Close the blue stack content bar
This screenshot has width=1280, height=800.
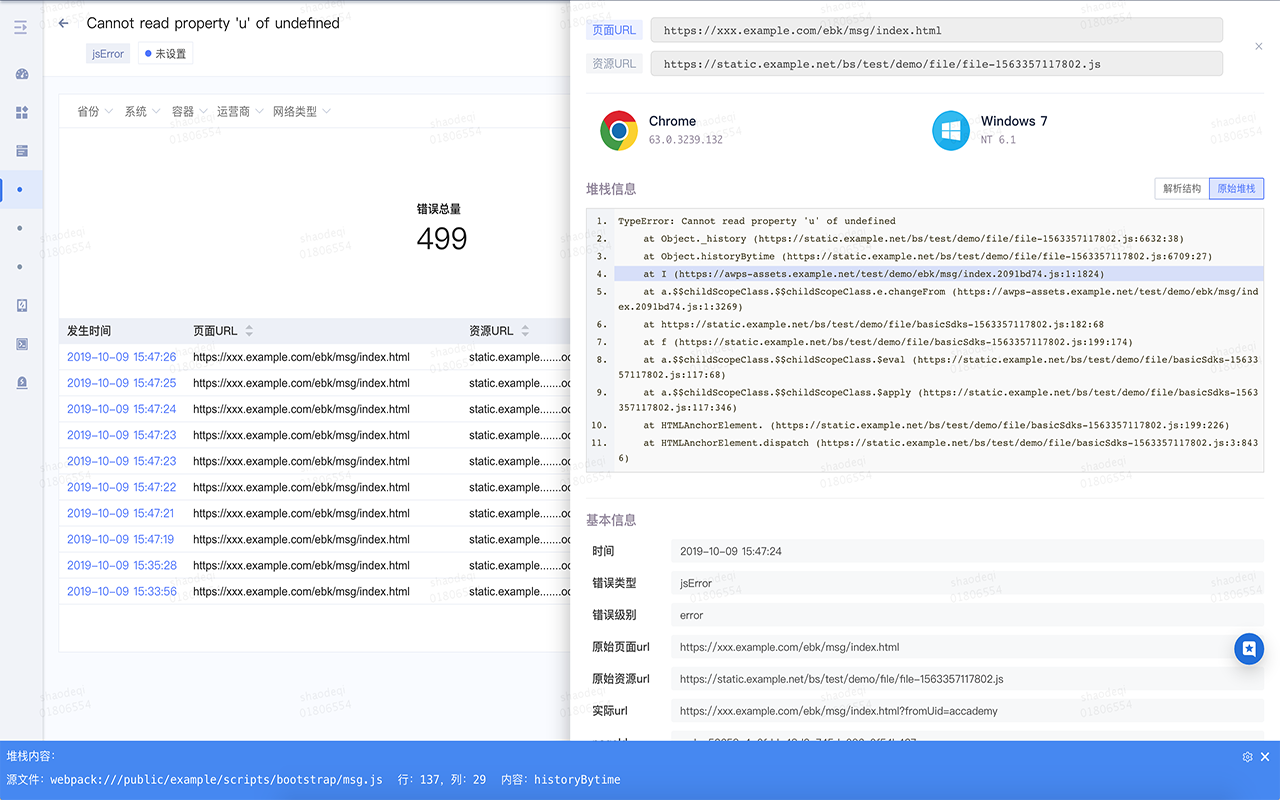1265,757
